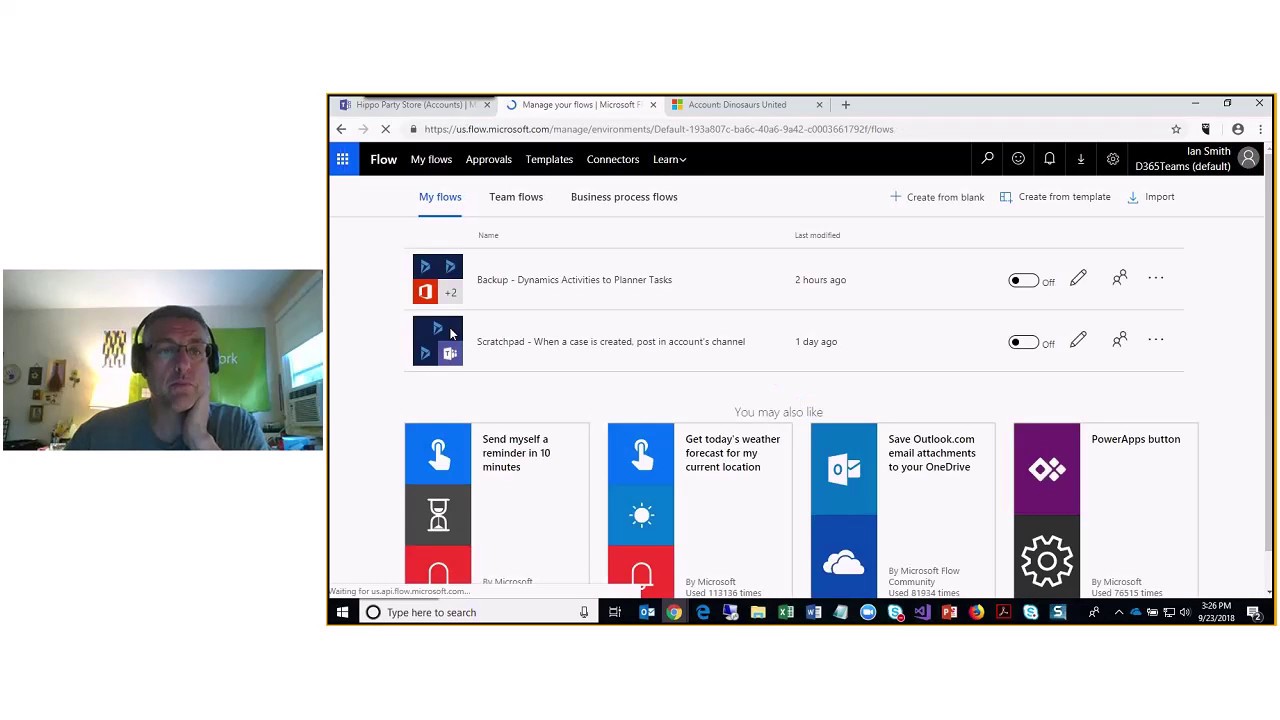Open Approvals in top navigation
This screenshot has width=1280, height=720.
click(x=488, y=159)
